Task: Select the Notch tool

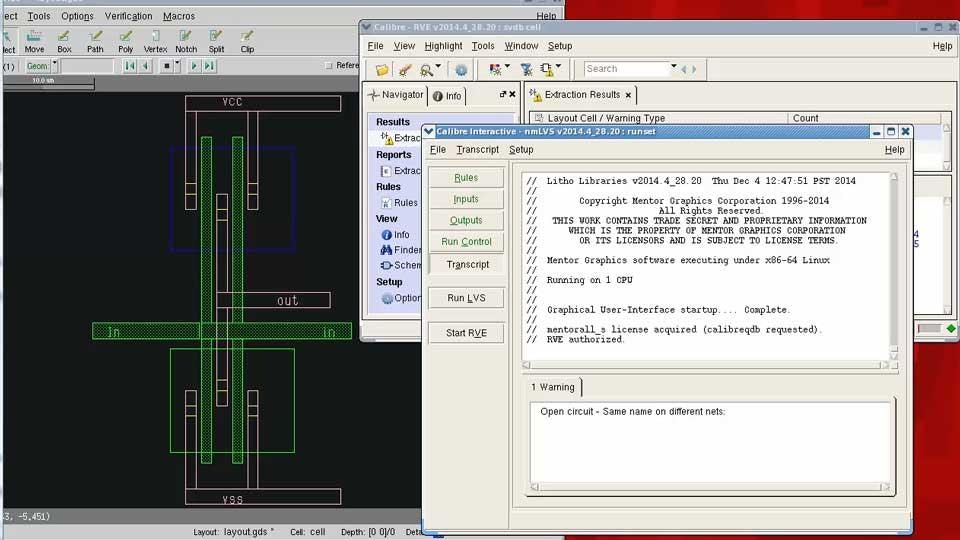Action: (x=186, y=41)
